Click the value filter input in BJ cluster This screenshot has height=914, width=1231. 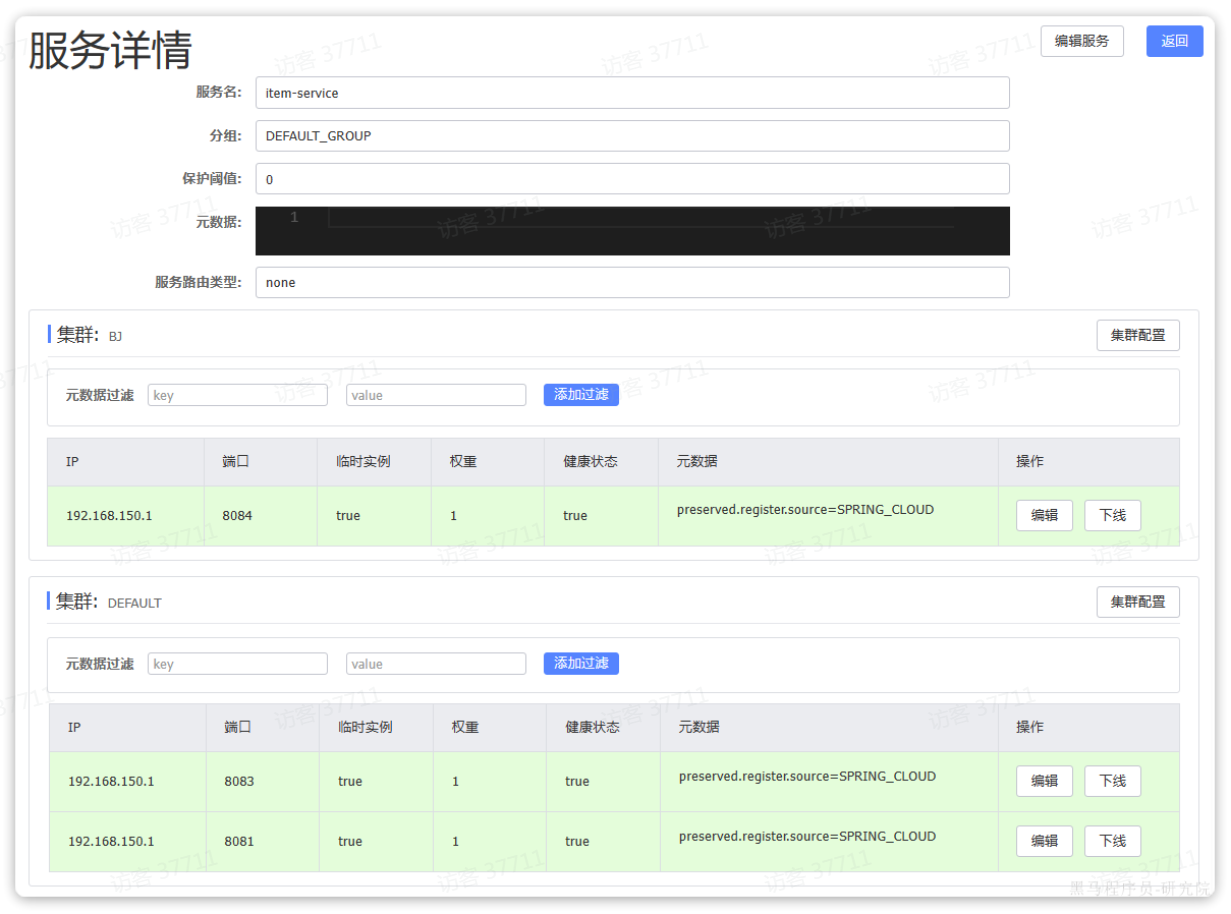436,395
